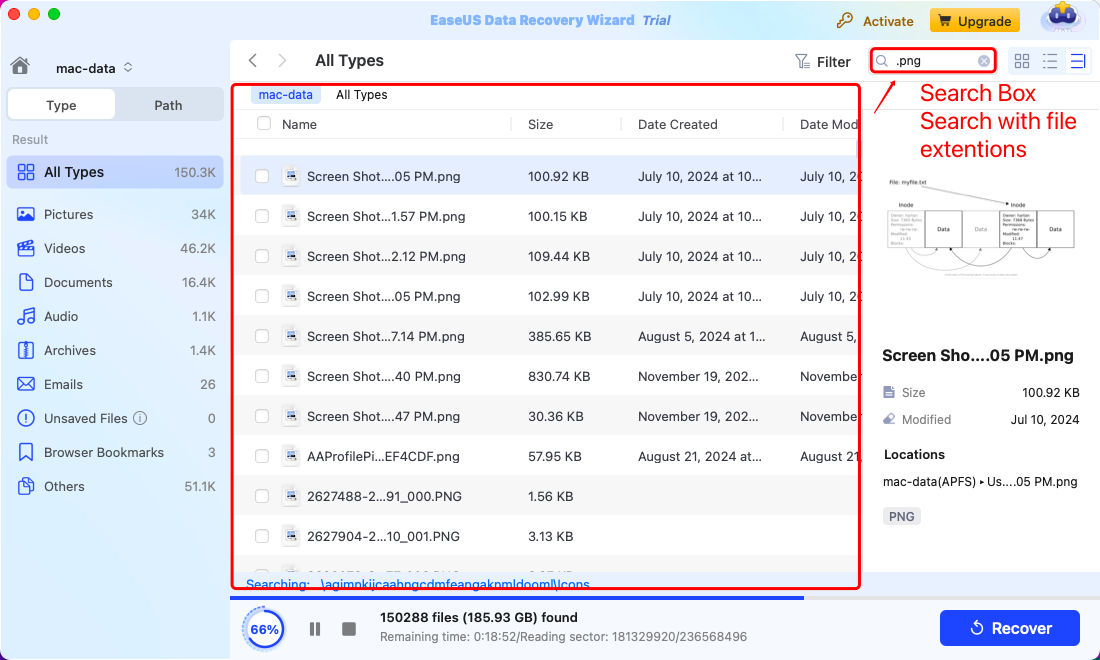Clear the search box text
1100x660 pixels.
[984, 61]
